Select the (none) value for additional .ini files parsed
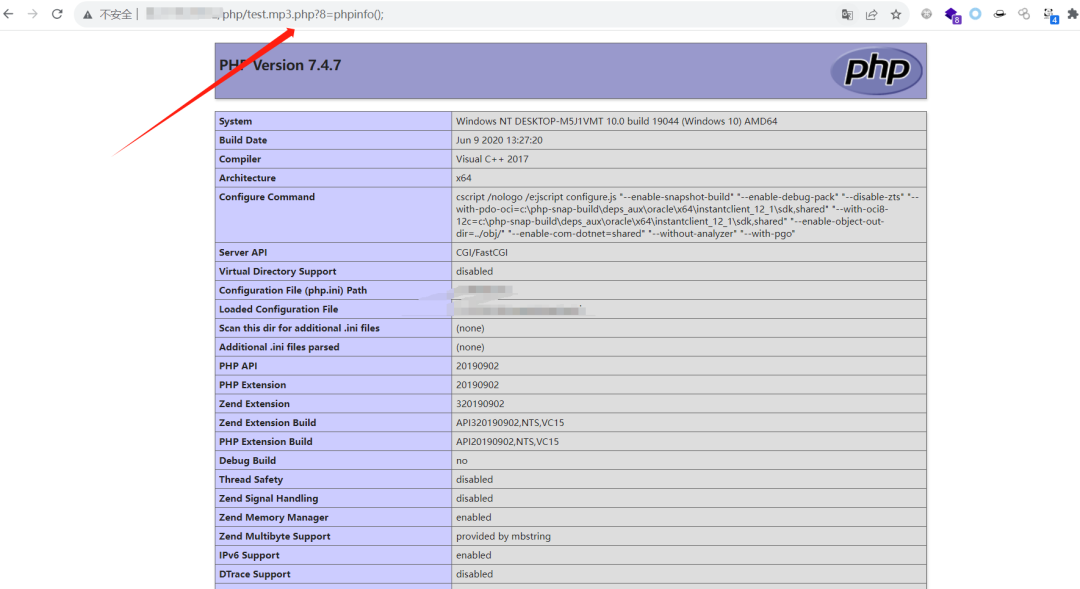The width and height of the screenshot is (1080, 589). click(470, 347)
